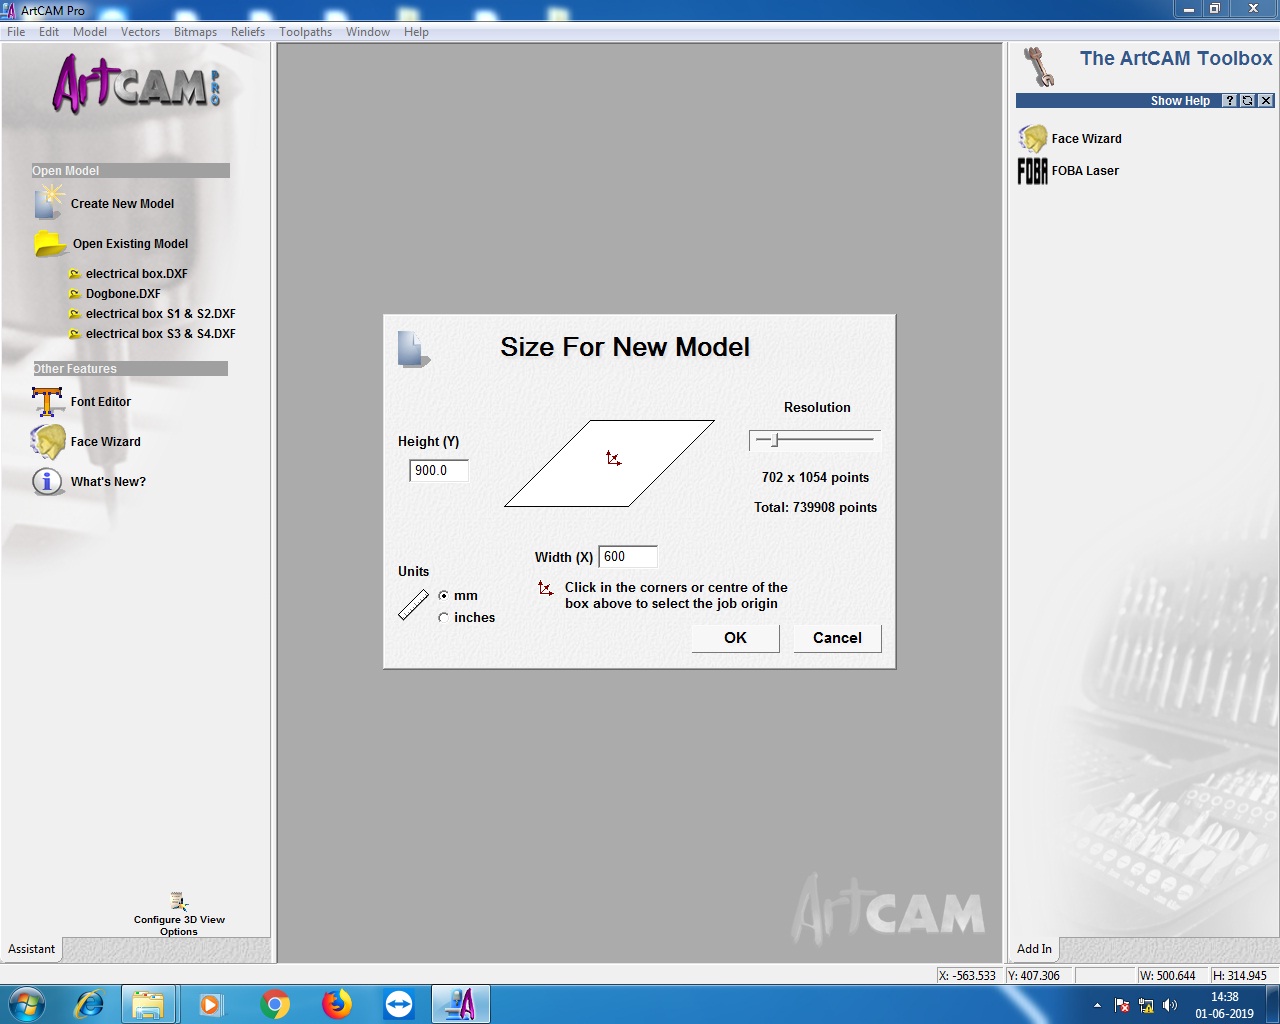The width and height of the screenshot is (1280, 1024).
Task: Click the Face Wizard icon in Toolbox
Action: 1033,139
